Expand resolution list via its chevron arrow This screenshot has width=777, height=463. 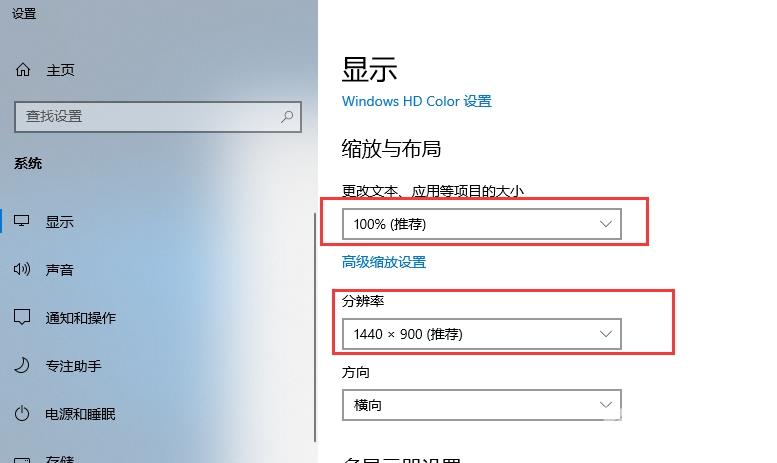click(606, 334)
